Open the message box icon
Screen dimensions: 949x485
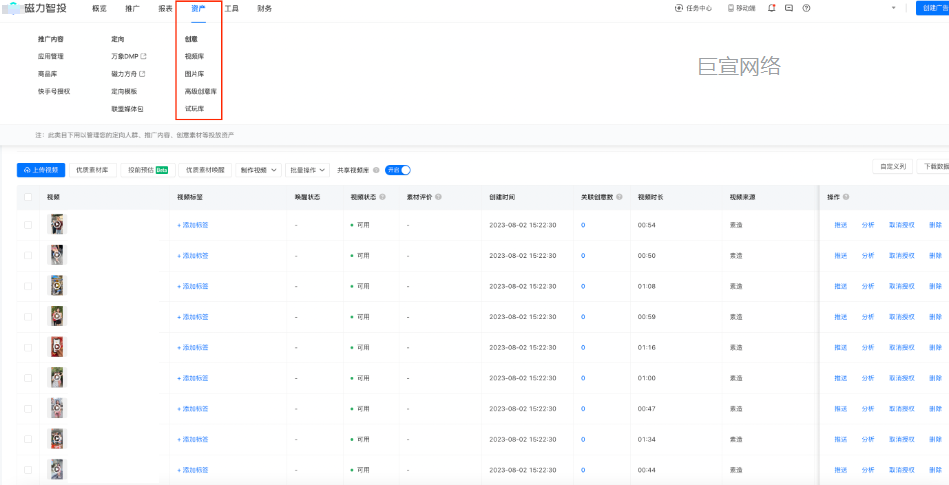[x=789, y=8]
